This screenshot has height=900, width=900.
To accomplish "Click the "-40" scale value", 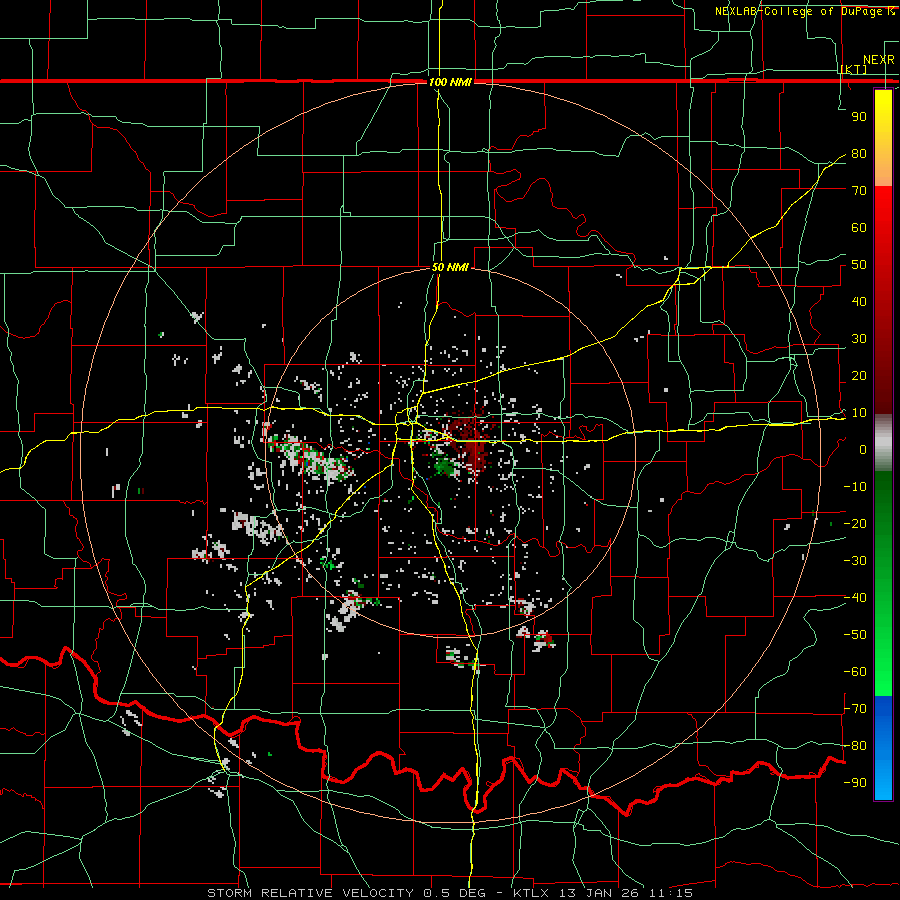I will coord(855,598).
